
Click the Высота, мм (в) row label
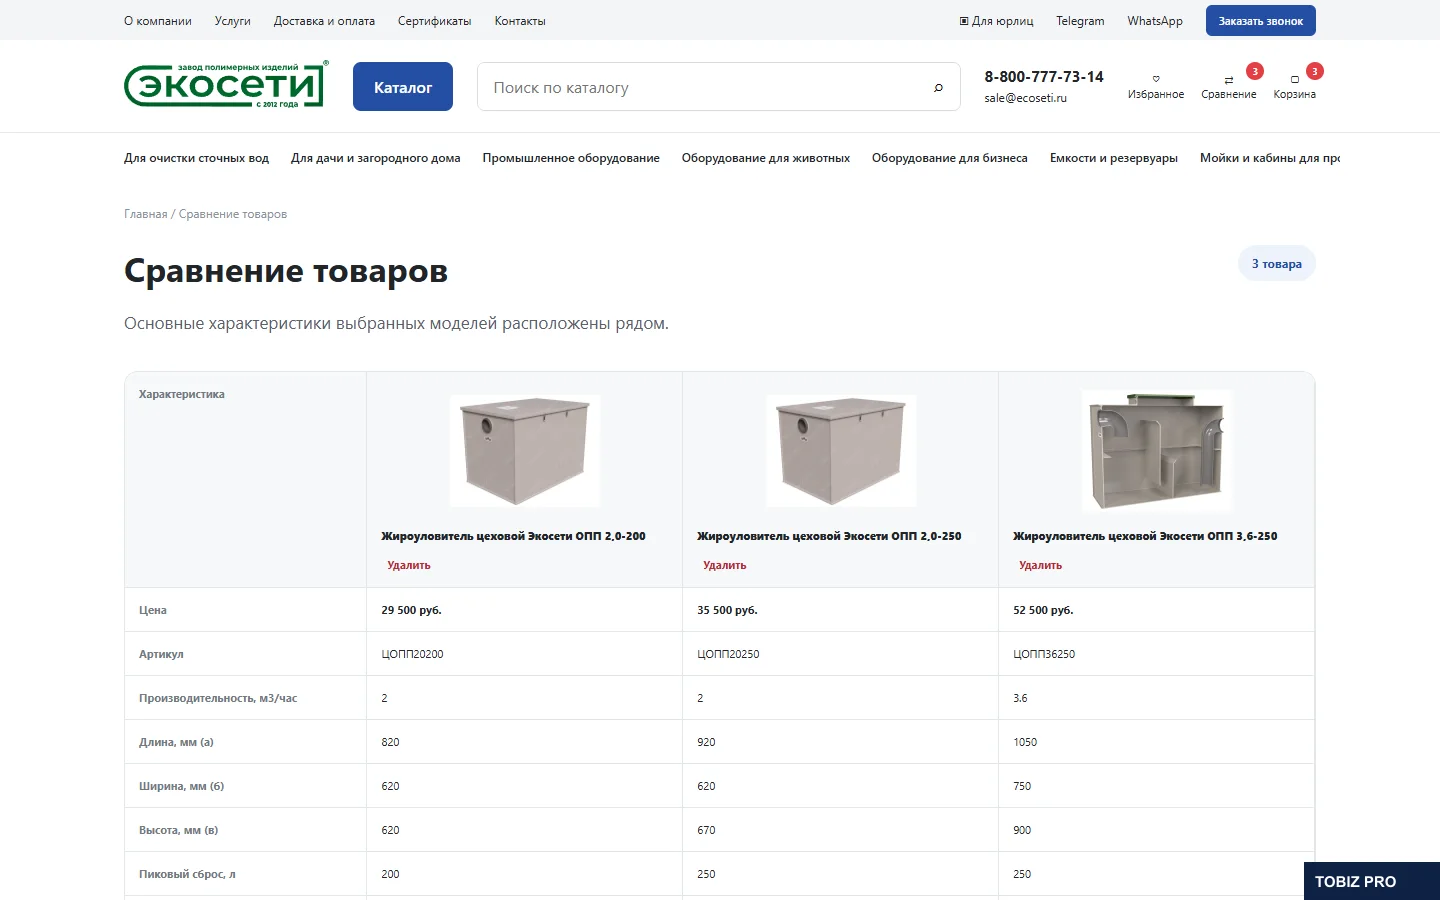(178, 830)
